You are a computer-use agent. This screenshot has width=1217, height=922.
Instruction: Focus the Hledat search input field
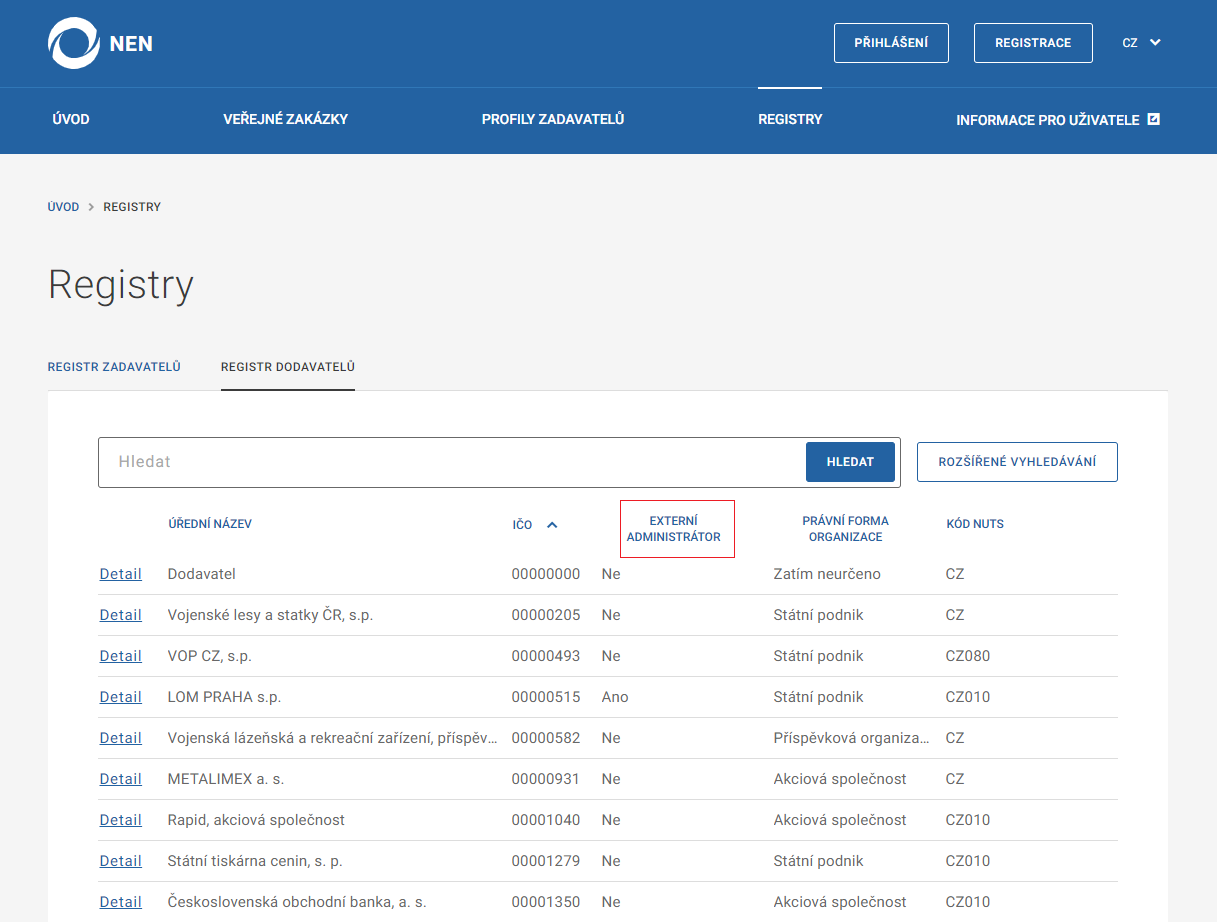click(x=452, y=462)
